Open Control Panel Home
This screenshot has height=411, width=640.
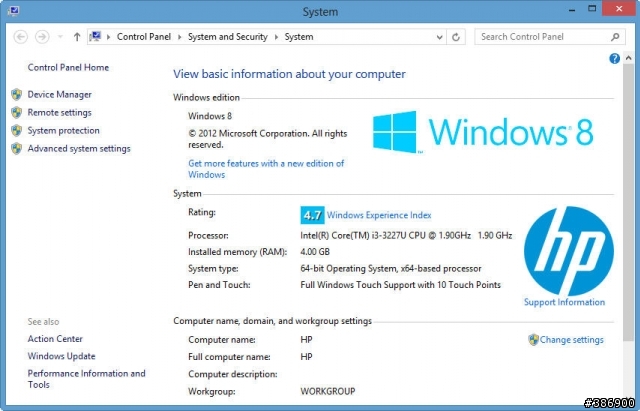pyautogui.click(x=68, y=67)
